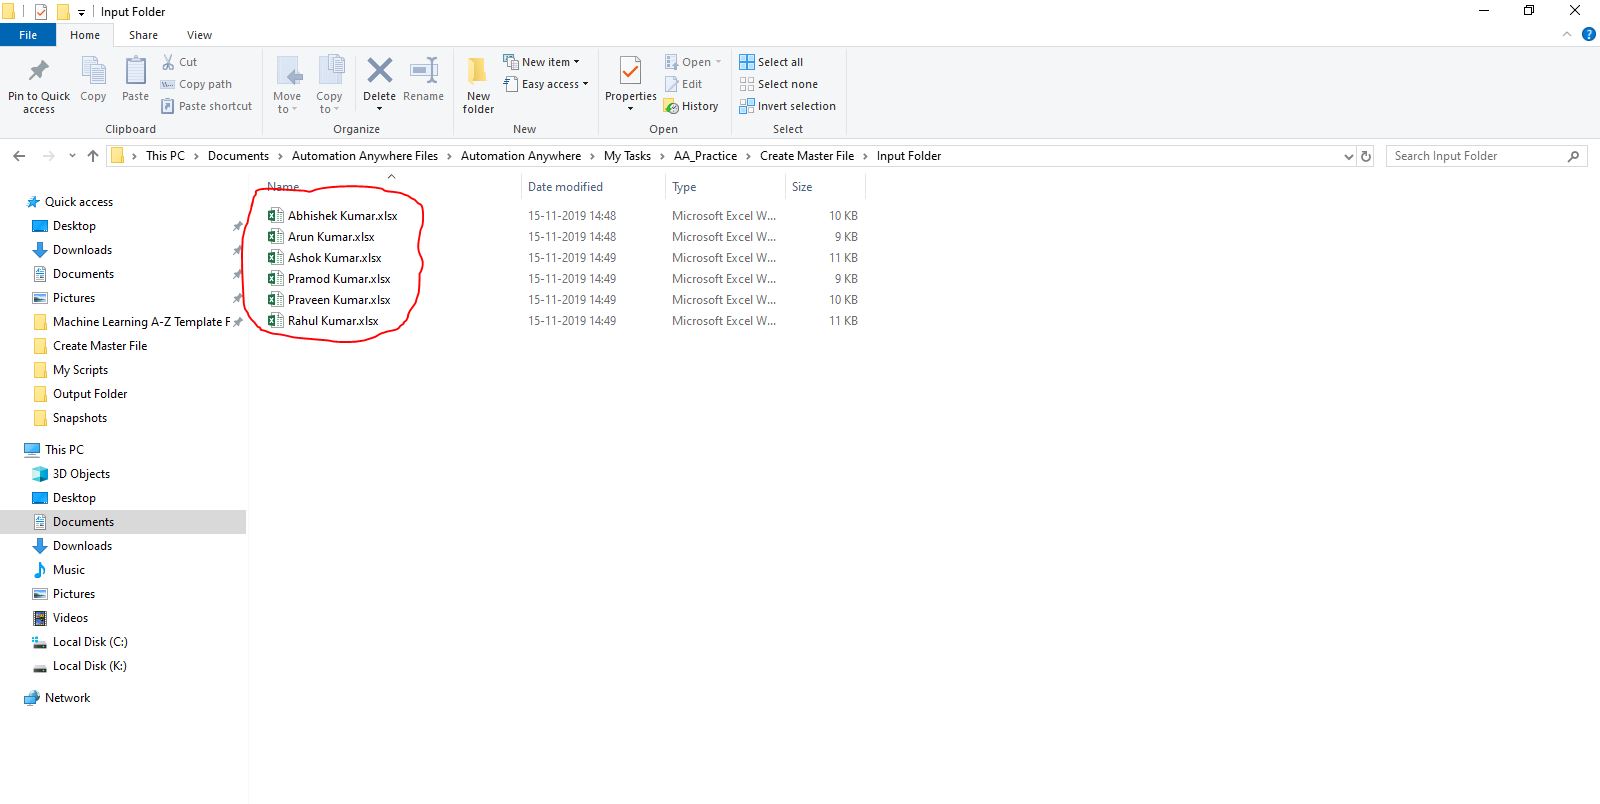Expand the New item dropdown

[x=541, y=62]
